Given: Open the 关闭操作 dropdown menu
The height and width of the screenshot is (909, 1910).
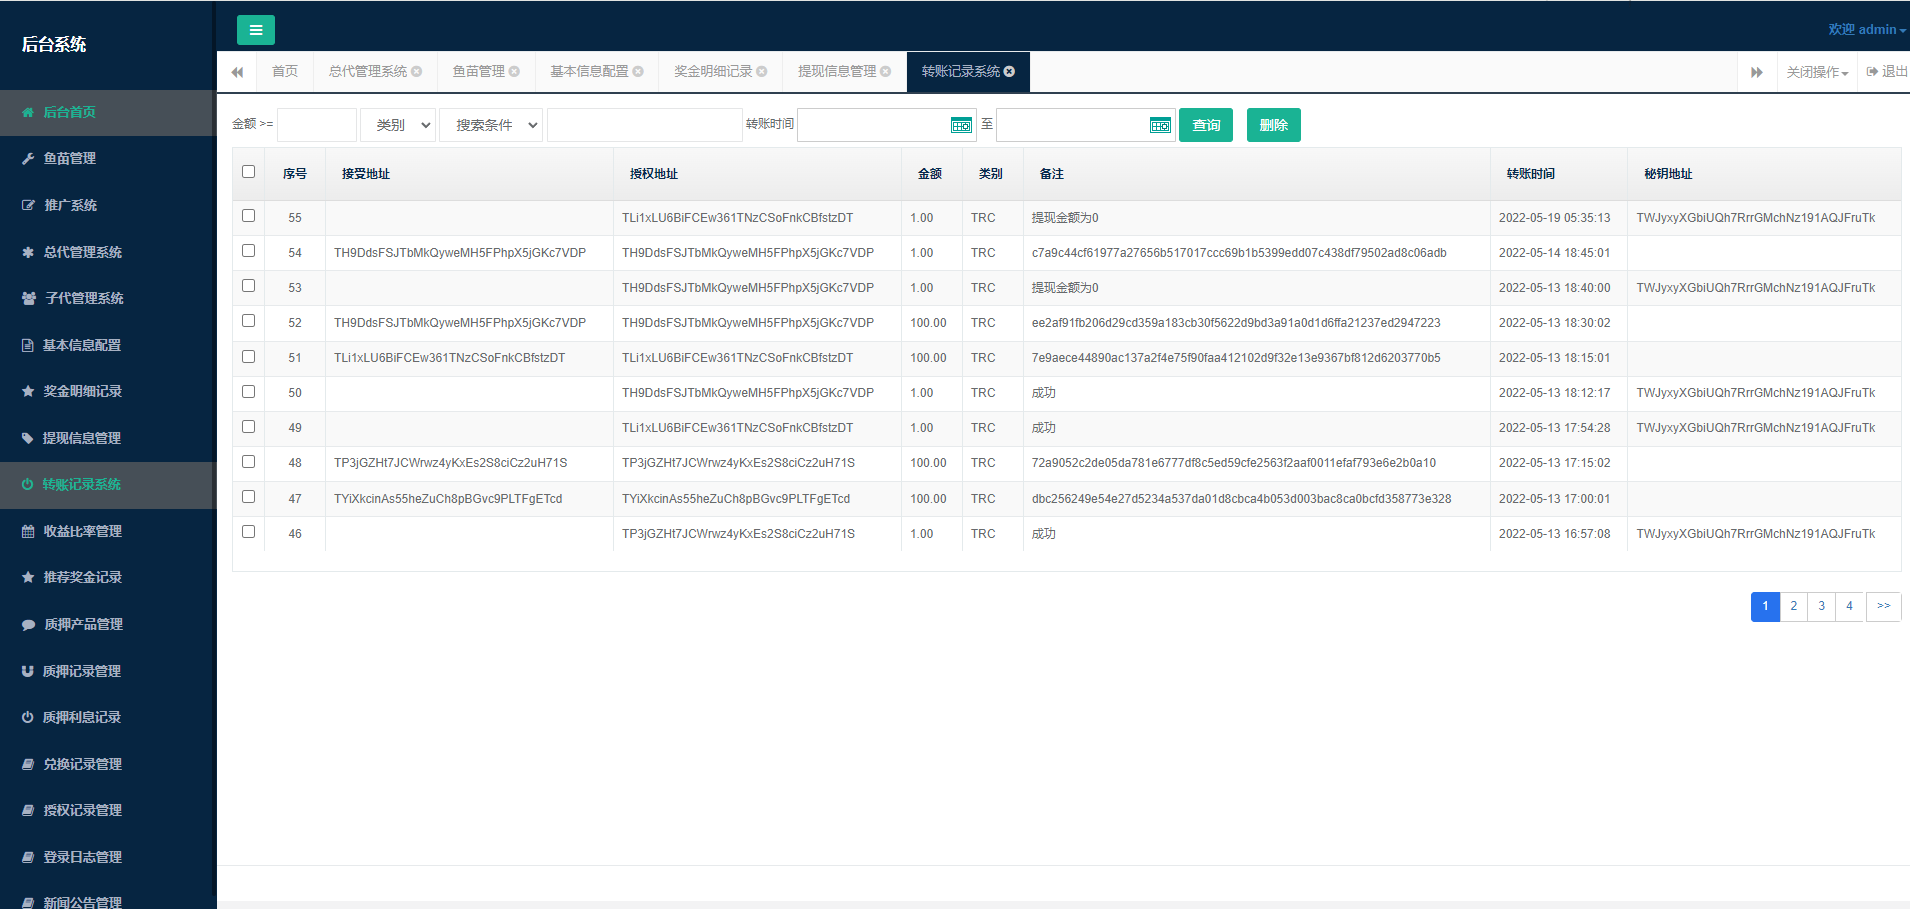Looking at the screenshot, I should click(1817, 72).
